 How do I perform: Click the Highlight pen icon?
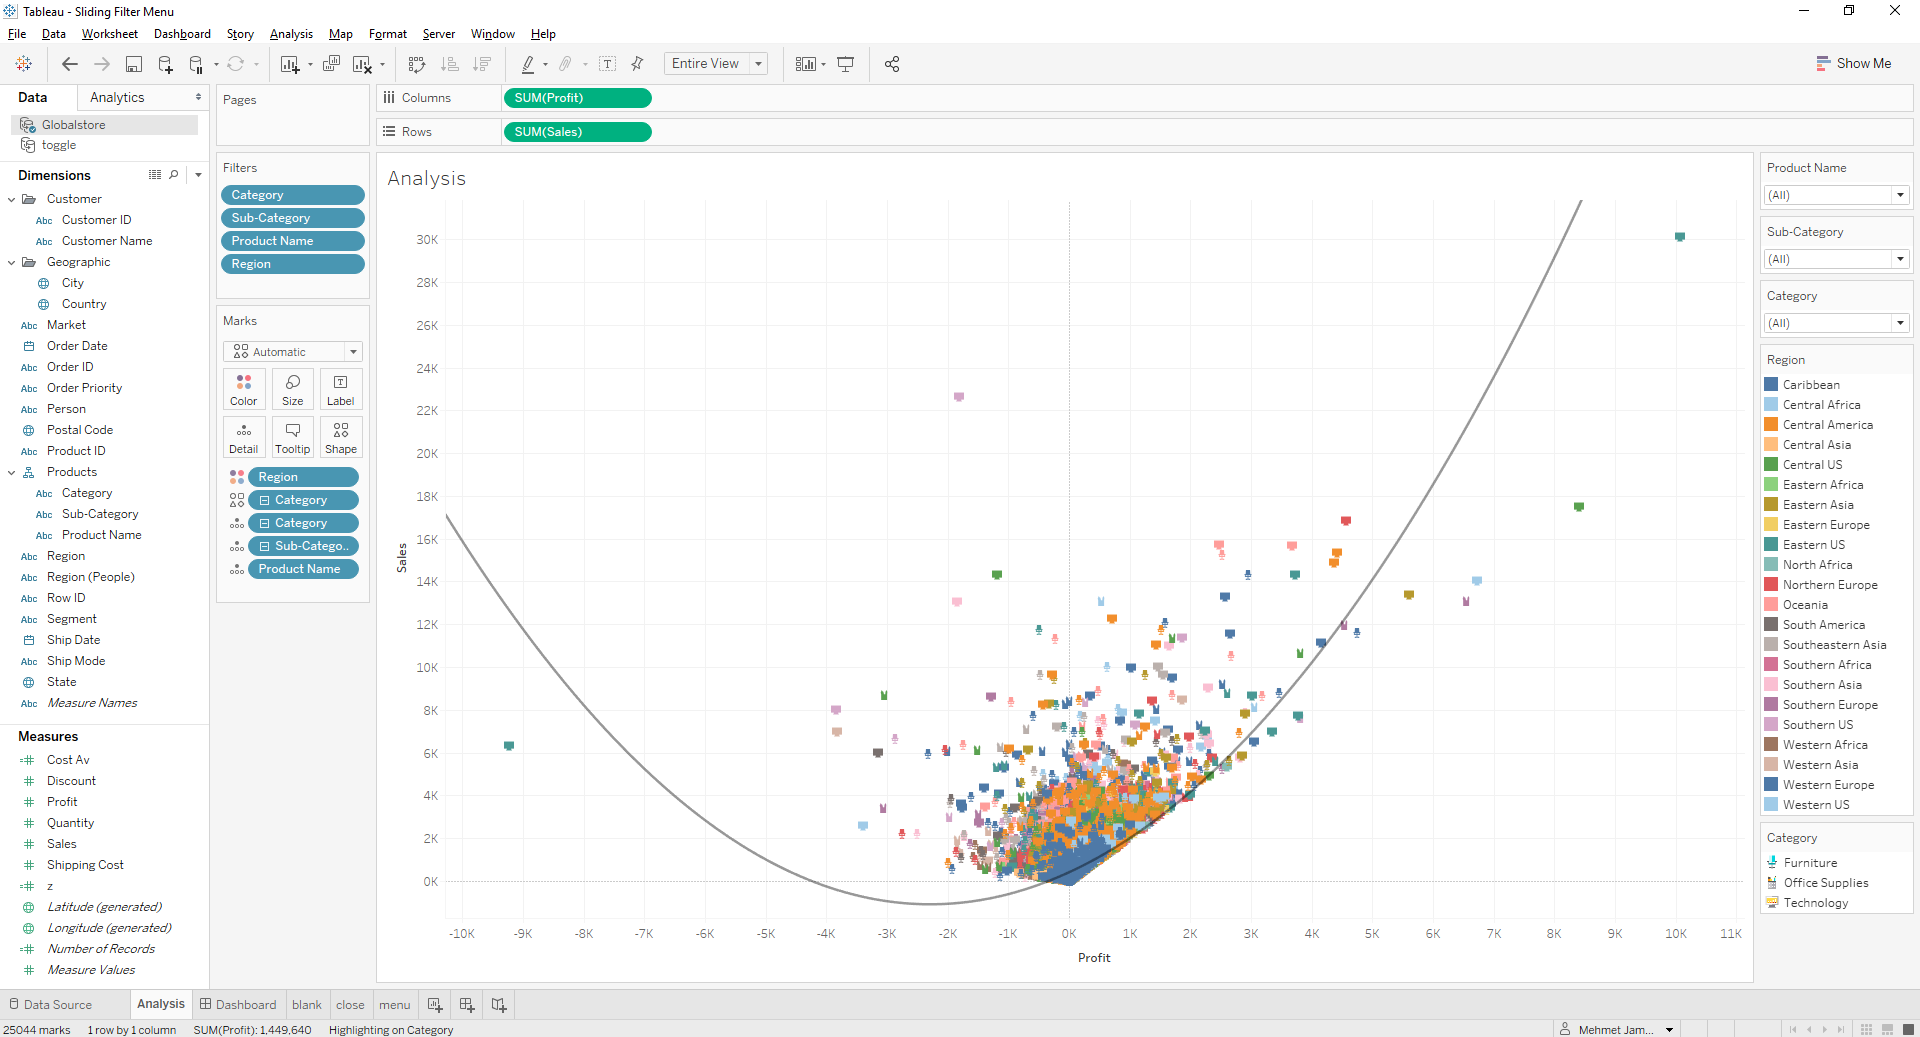tap(528, 64)
